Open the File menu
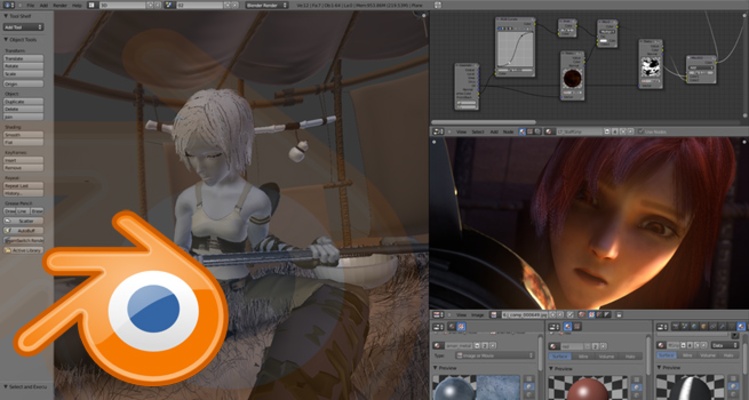 point(31,5)
